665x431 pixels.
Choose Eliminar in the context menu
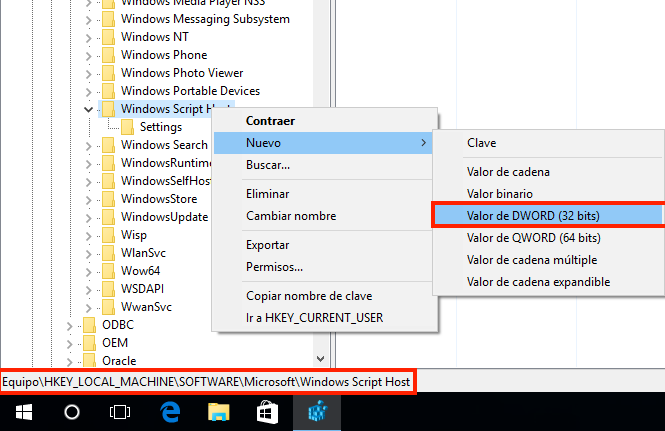(x=268, y=194)
